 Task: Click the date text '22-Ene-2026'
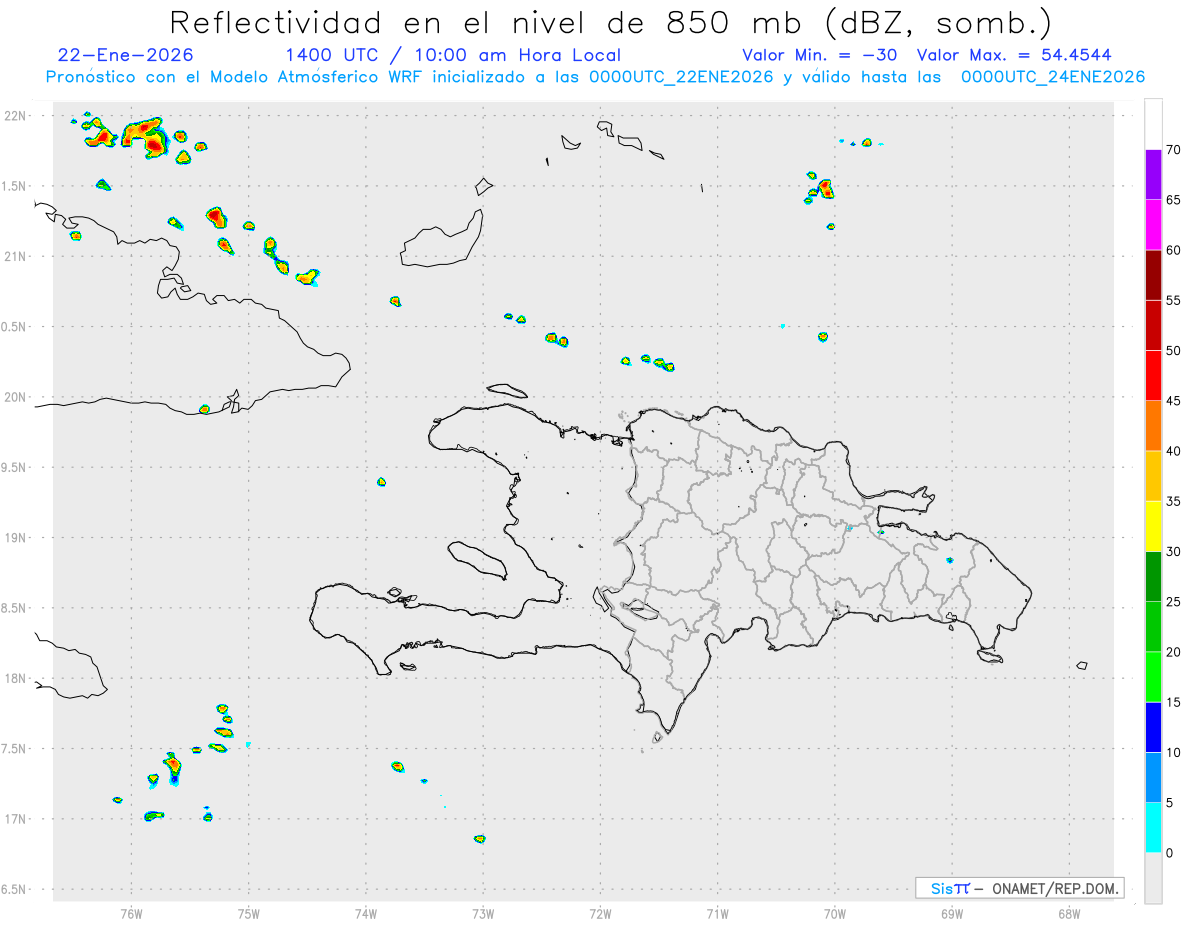126,55
